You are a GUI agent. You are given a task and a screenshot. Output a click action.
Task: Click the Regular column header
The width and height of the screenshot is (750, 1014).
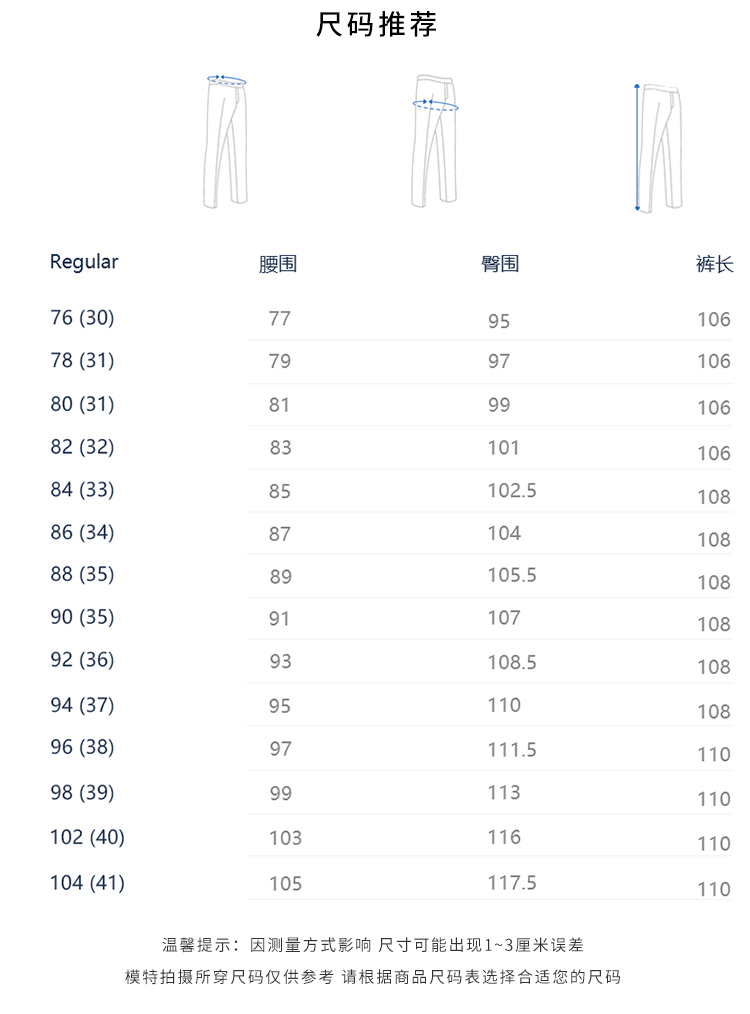tap(84, 262)
